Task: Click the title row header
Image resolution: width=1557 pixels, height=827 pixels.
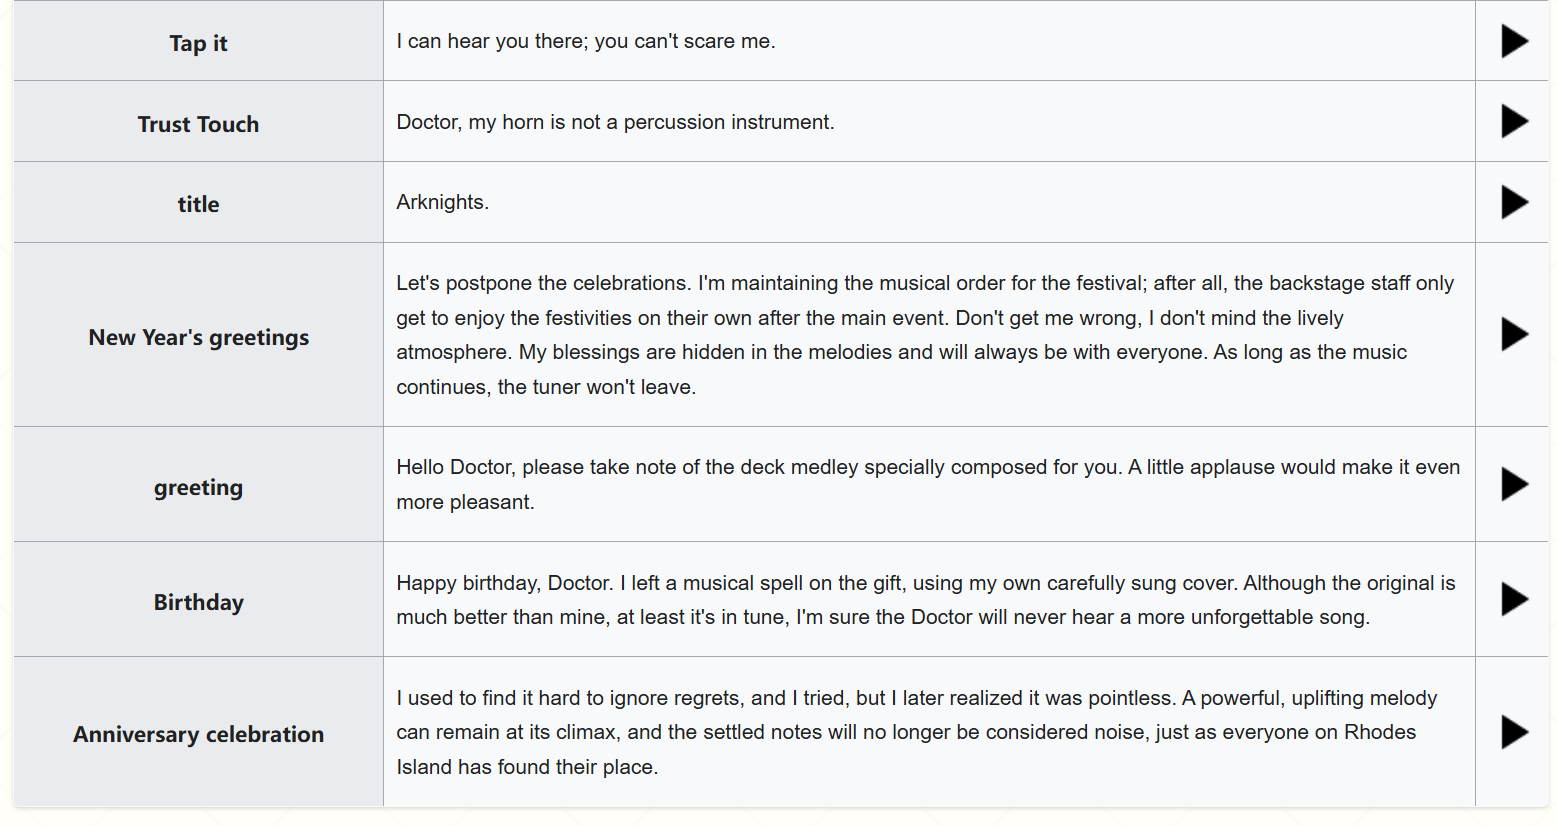Action: (198, 204)
